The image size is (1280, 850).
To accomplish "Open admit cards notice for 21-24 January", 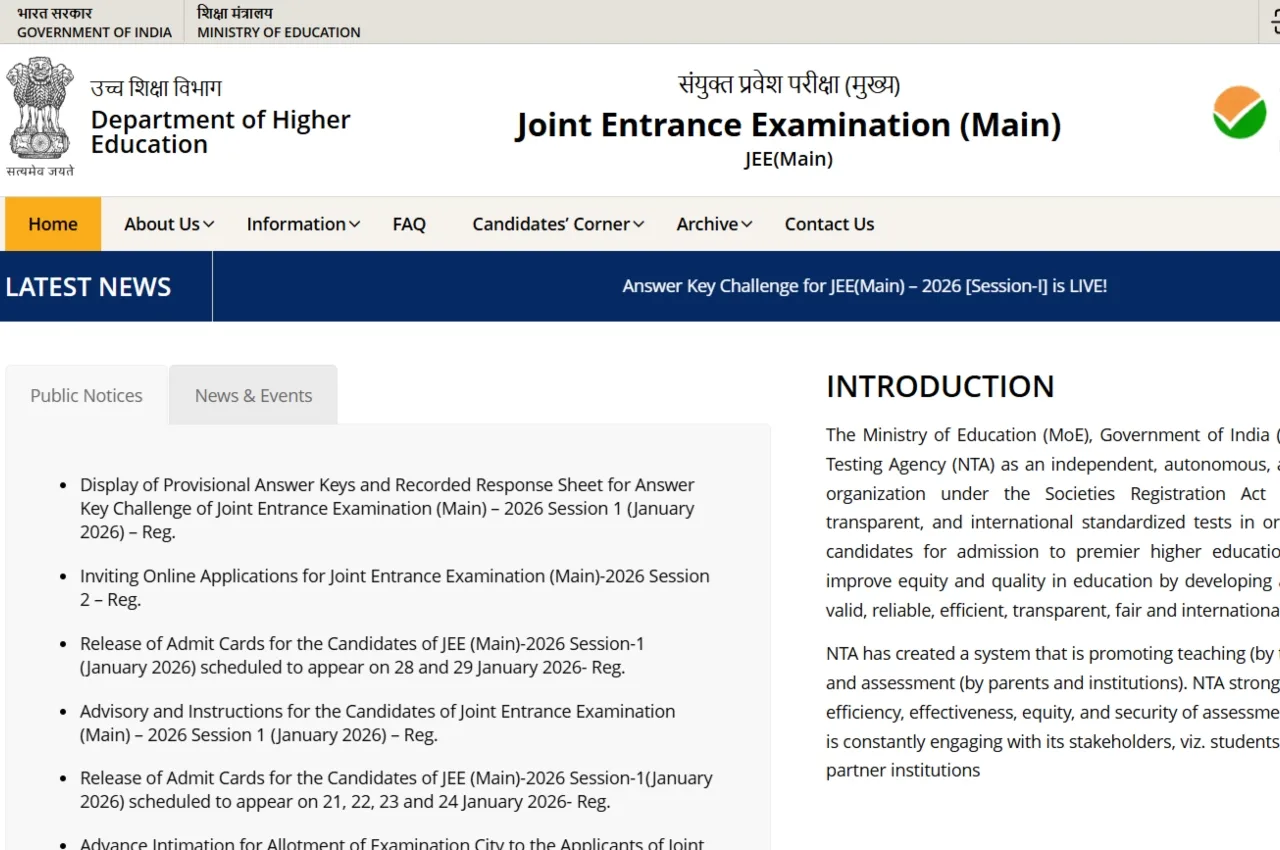I will pyautogui.click(x=396, y=789).
